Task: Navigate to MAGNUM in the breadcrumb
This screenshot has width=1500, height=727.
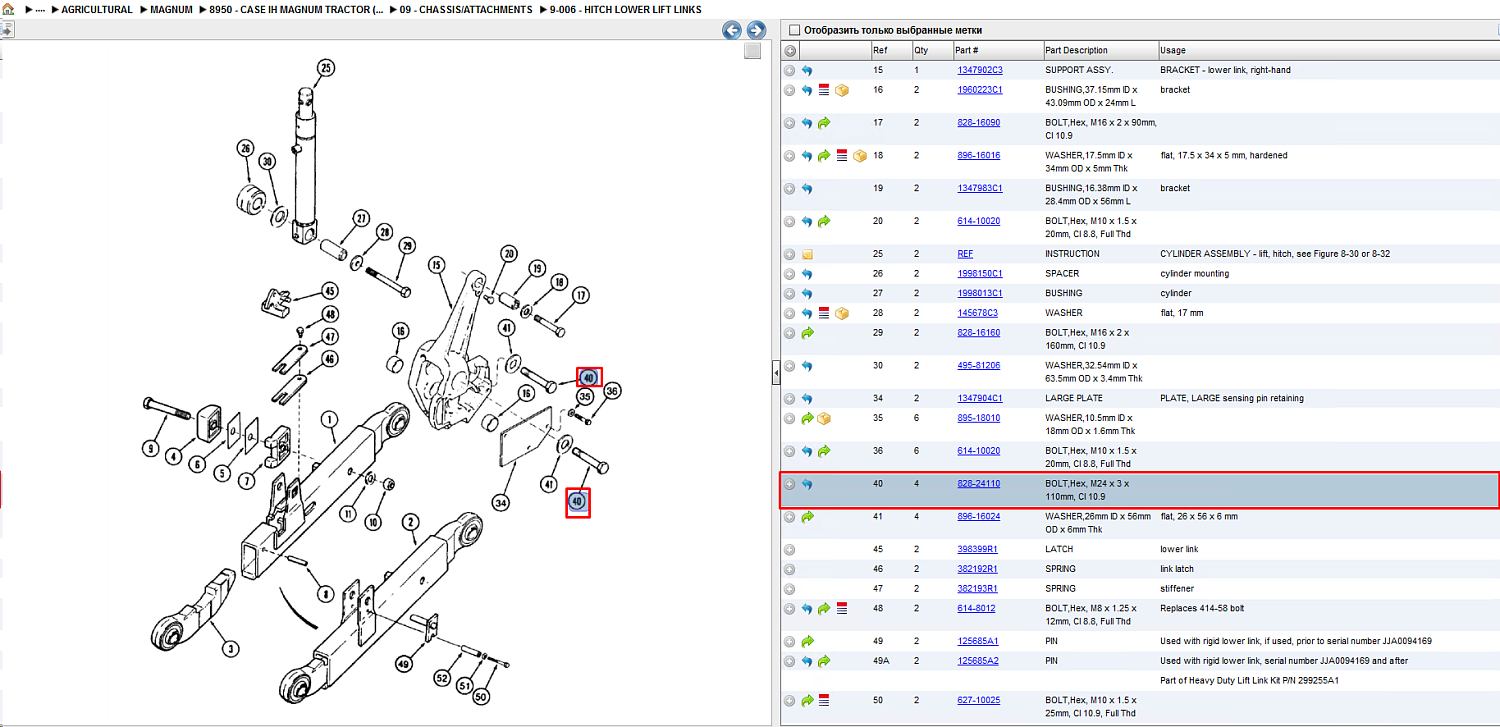Action: [x=172, y=10]
